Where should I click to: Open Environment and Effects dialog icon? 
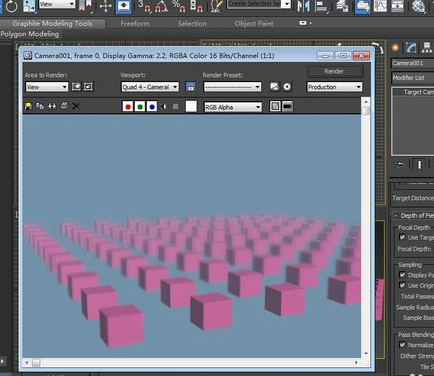coord(287,87)
